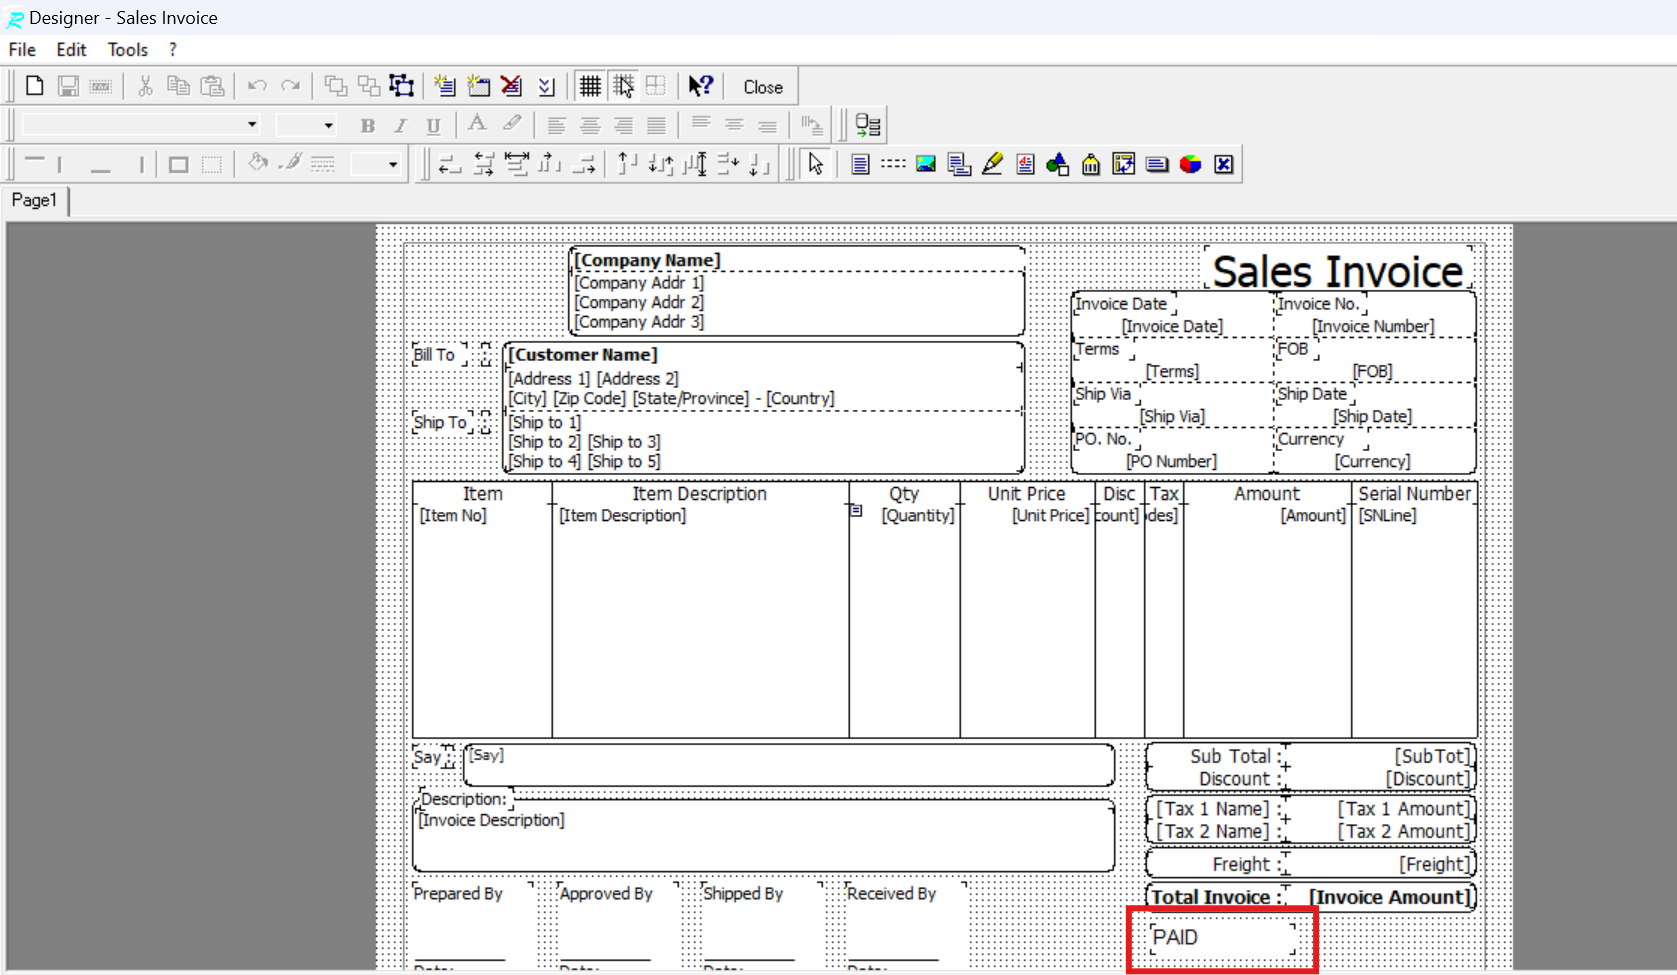Open the font size dropdown
1677x975 pixels.
328,125
